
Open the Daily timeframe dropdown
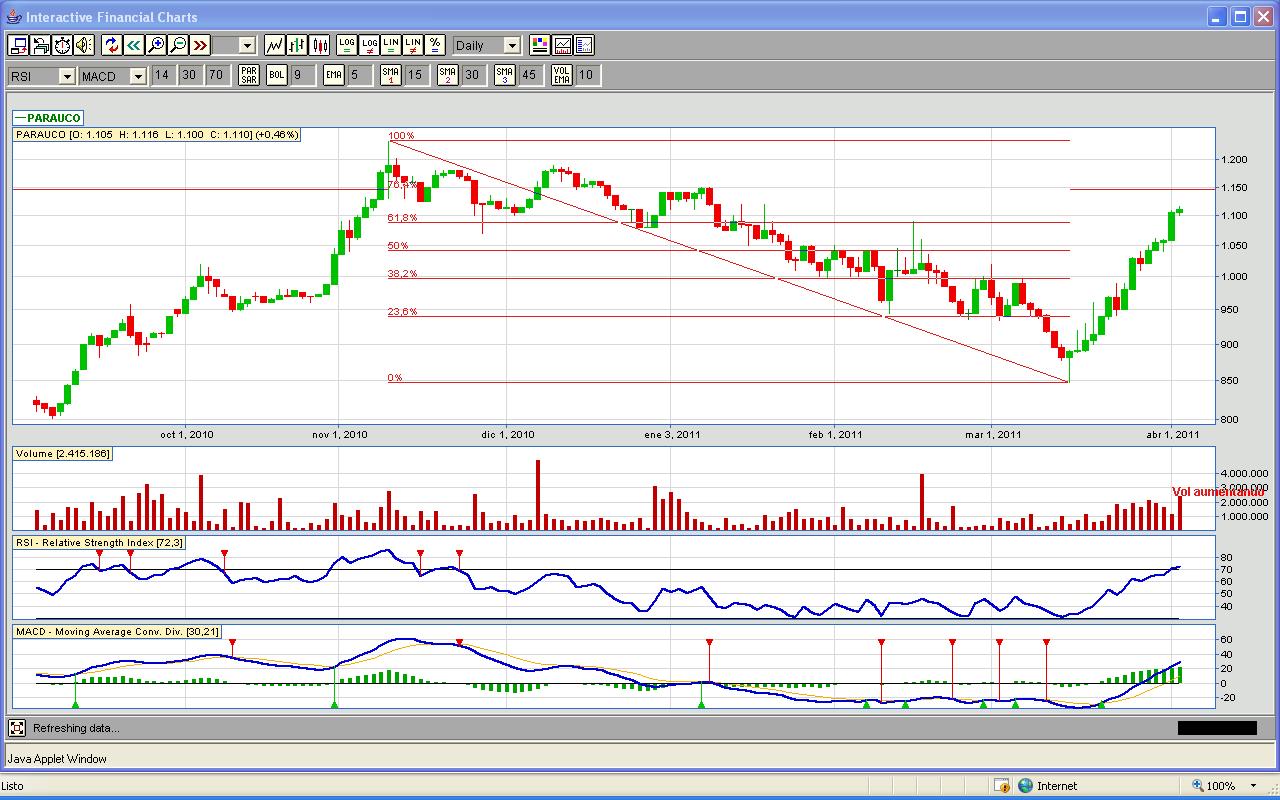coord(511,45)
